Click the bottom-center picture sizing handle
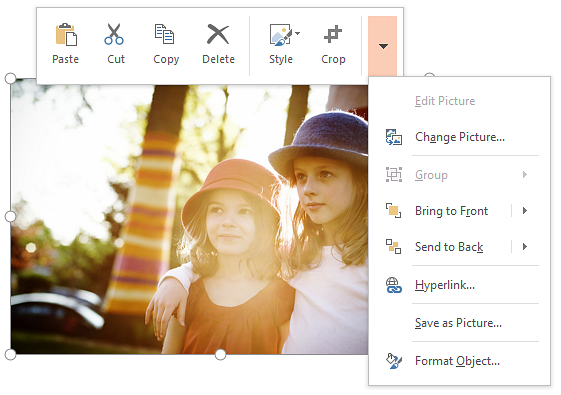The image size is (561, 395). (220, 354)
